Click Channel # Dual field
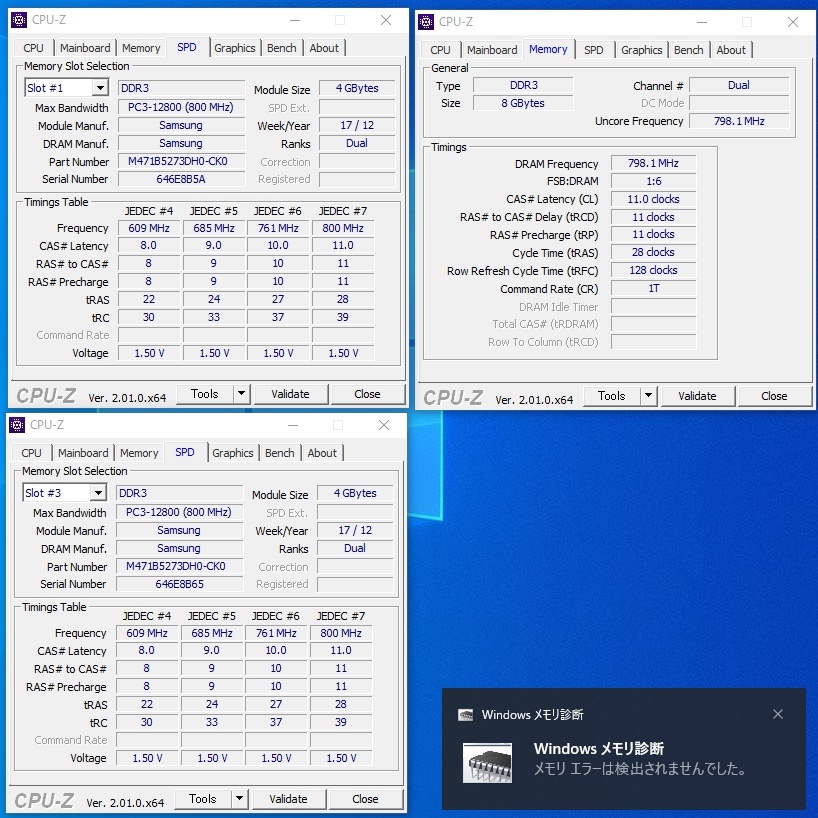Image resolution: width=818 pixels, height=818 pixels. pyautogui.click(x=739, y=85)
